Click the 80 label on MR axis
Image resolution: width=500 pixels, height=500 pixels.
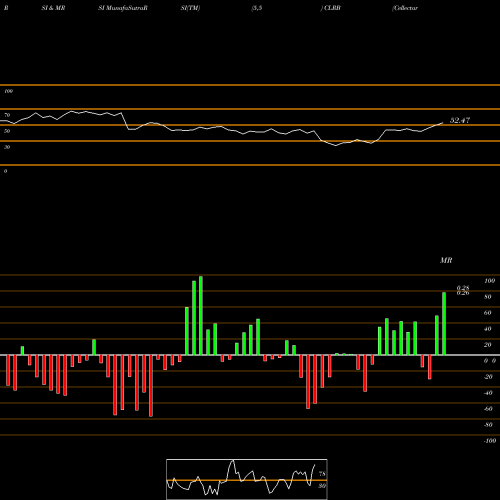[x=488, y=297]
